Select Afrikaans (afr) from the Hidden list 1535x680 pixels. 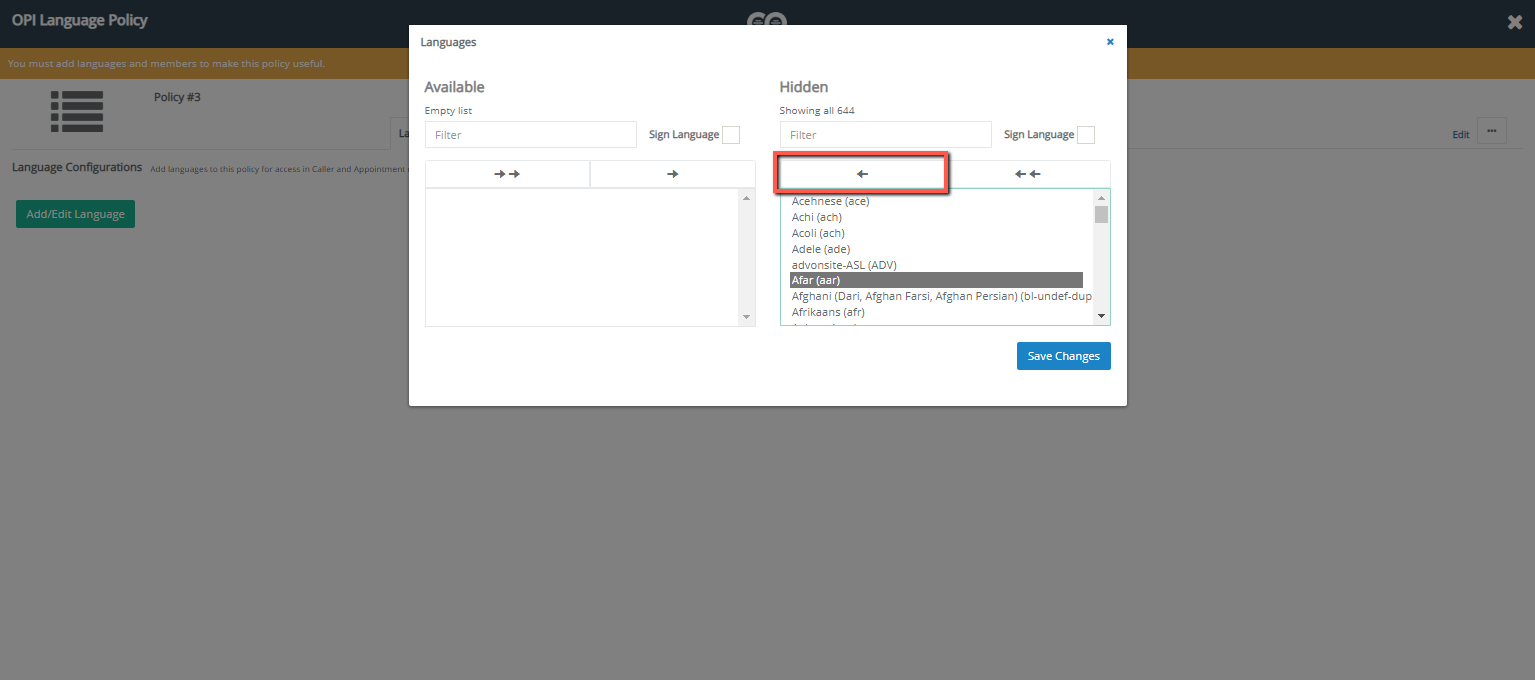828,312
